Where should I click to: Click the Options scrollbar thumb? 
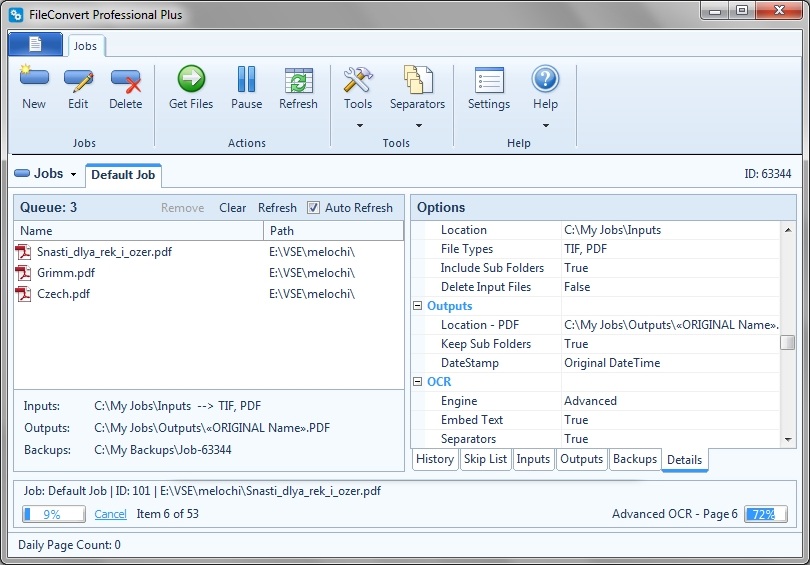tap(788, 342)
